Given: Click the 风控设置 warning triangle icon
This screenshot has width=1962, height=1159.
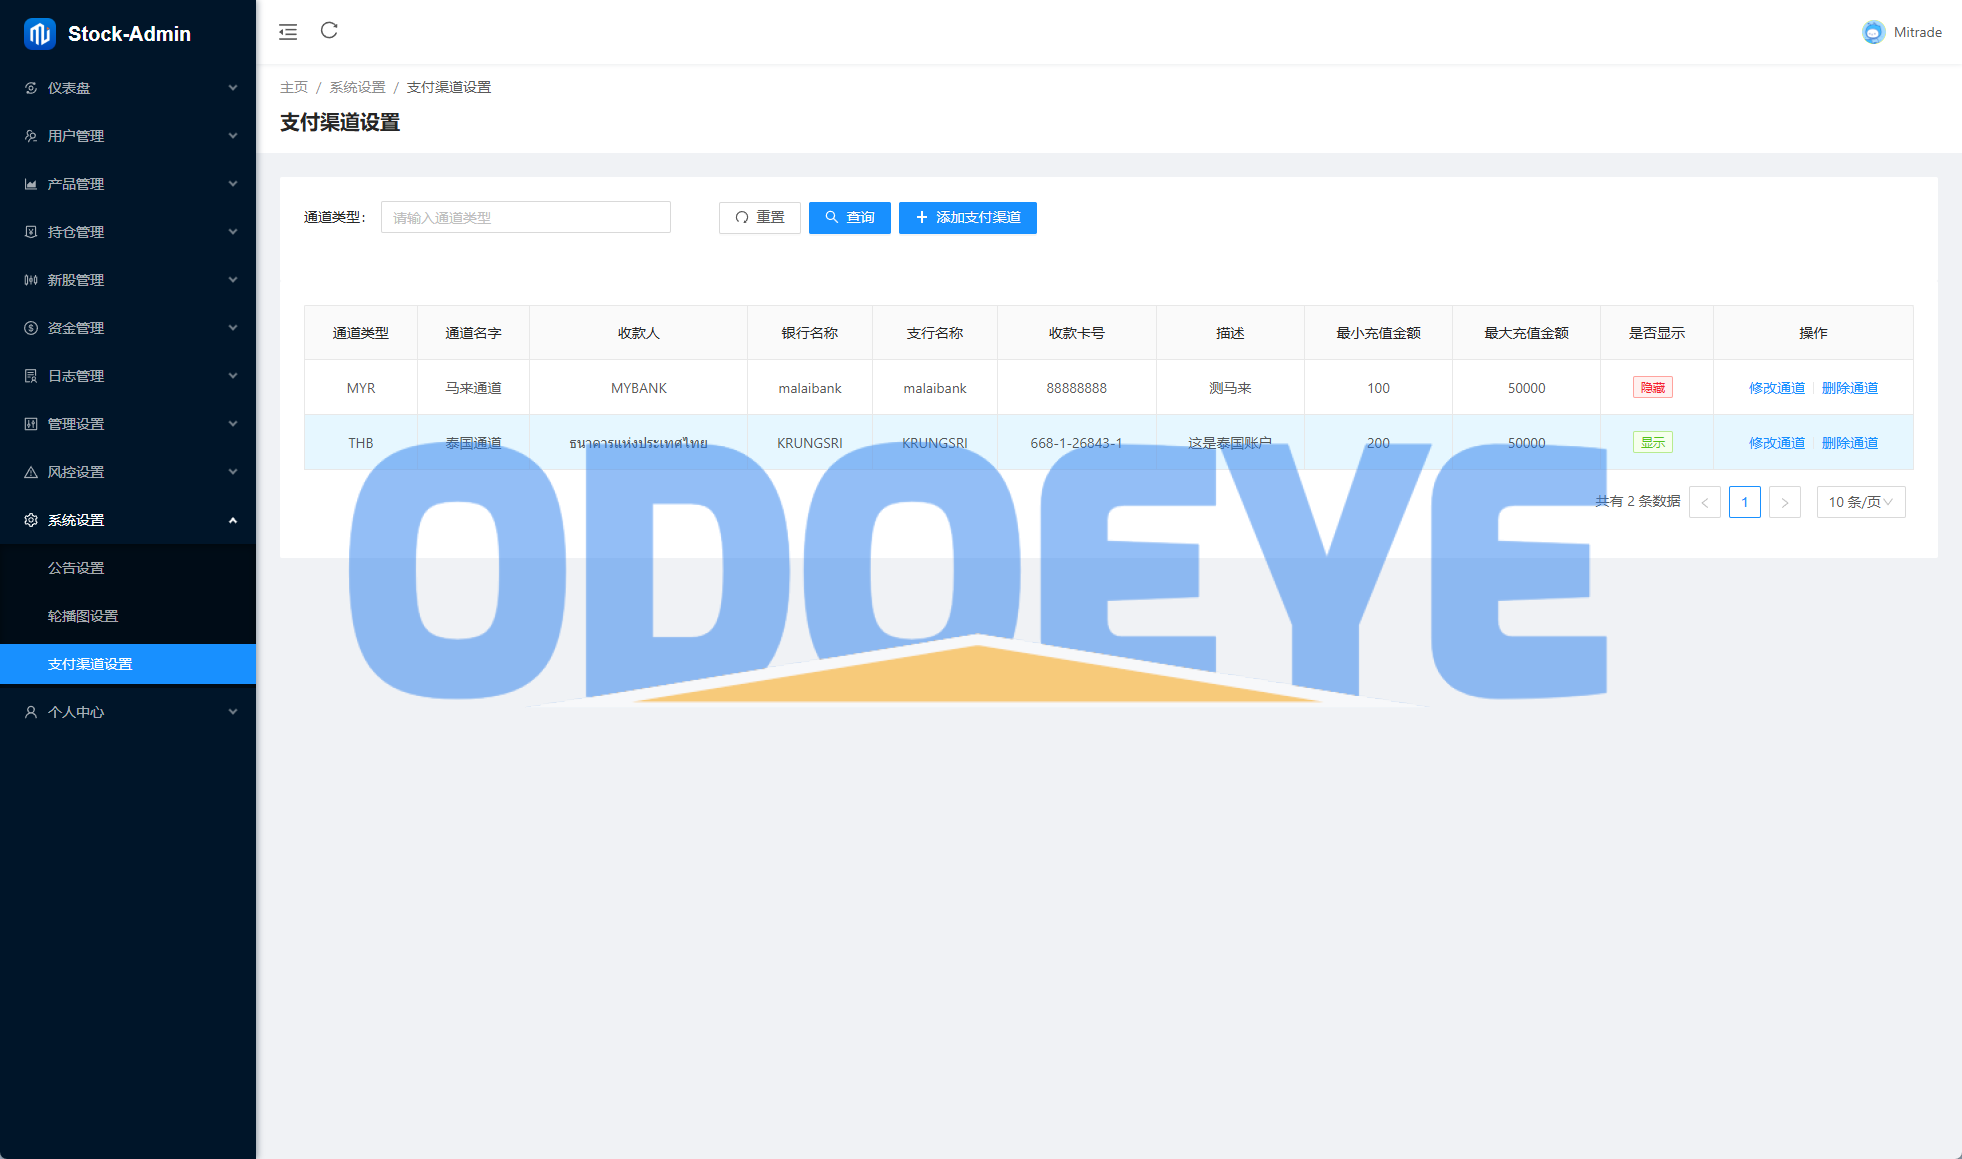Looking at the screenshot, I should (x=31, y=472).
